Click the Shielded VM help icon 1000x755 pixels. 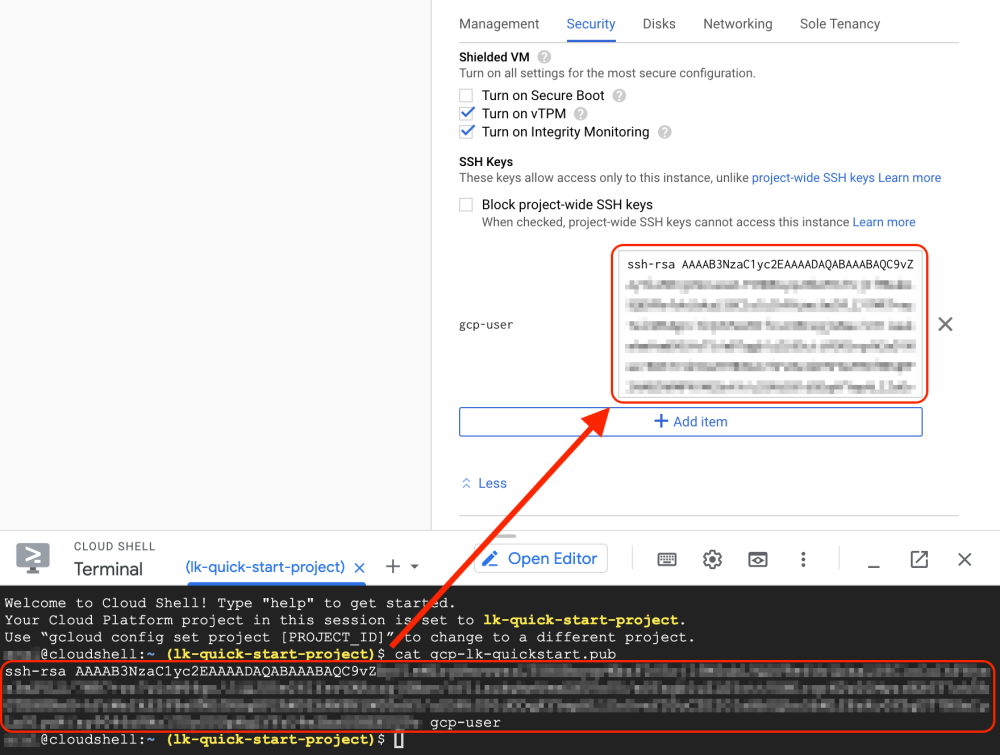tap(544, 57)
